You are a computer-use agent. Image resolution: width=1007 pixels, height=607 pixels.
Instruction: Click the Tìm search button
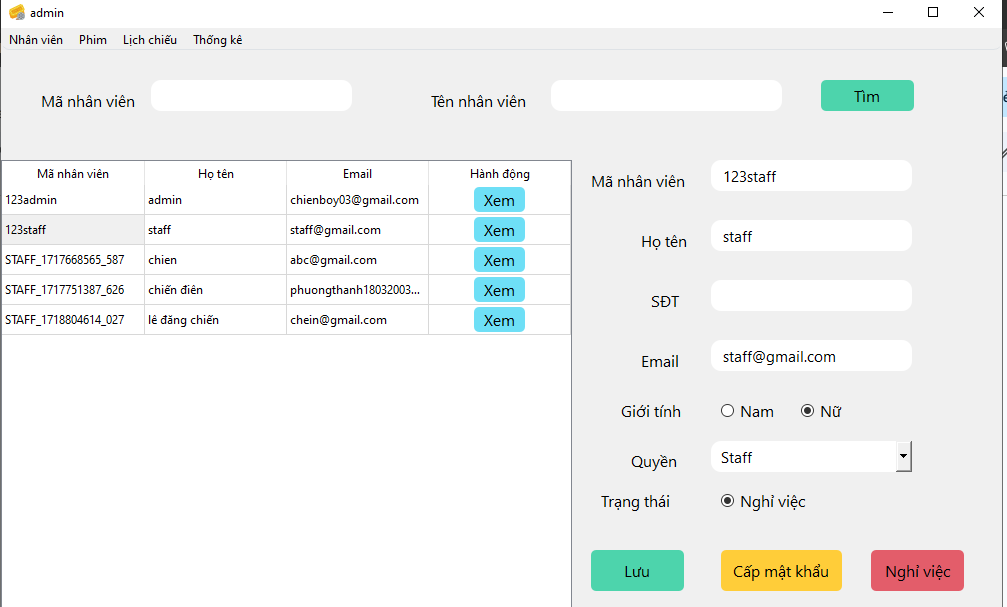(867, 96)
